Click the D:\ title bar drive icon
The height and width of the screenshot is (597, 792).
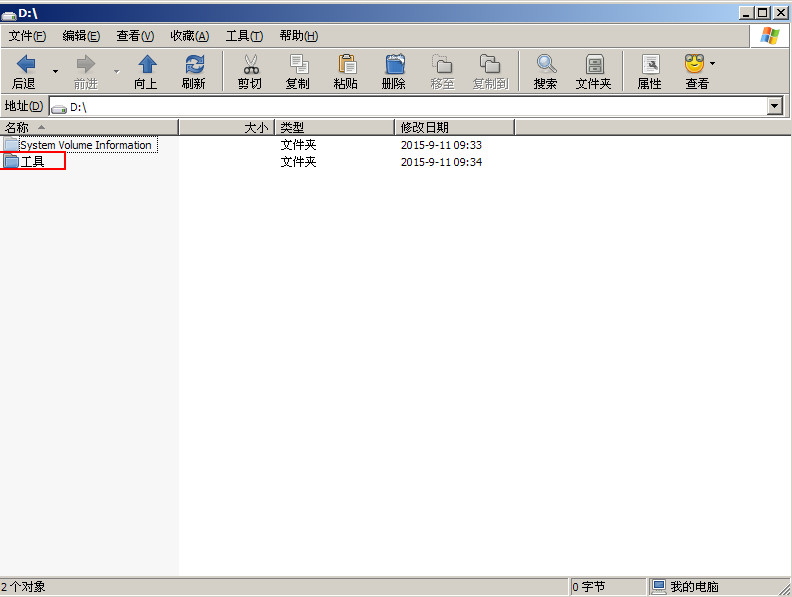coord(9,14)
